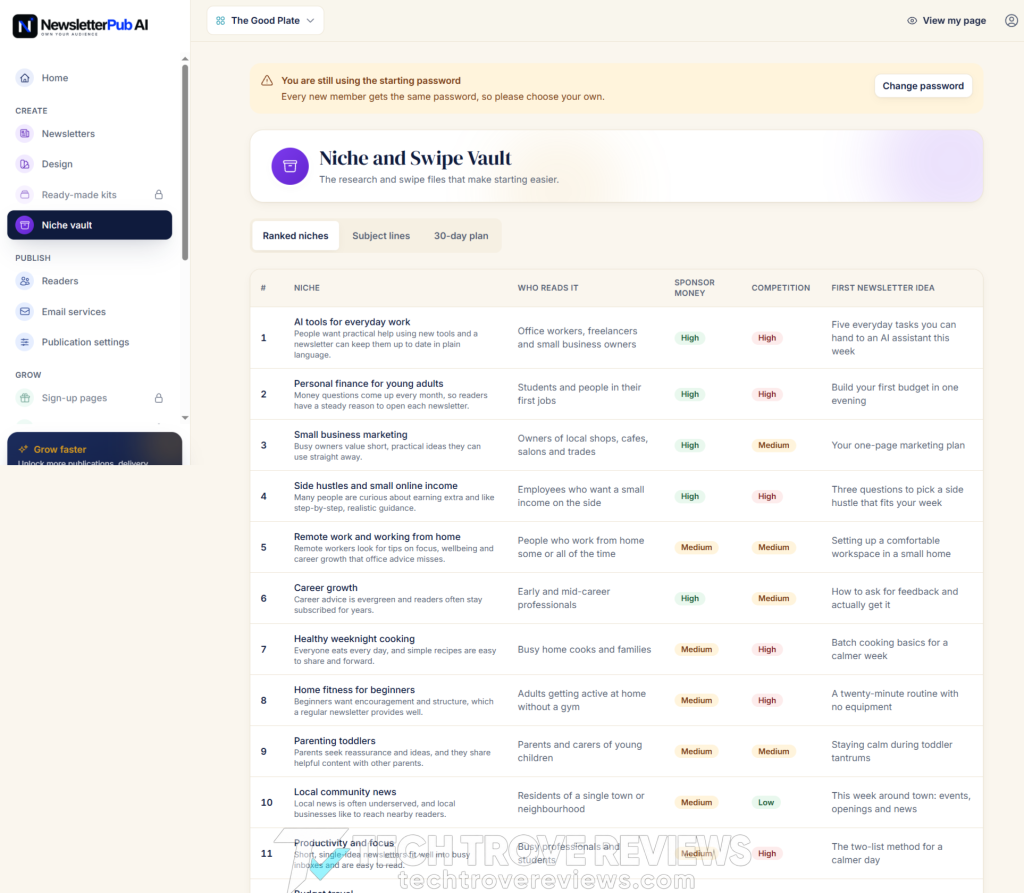
Task: Click the lock icon beside Sign-up pages
Action: coord(159,398)
